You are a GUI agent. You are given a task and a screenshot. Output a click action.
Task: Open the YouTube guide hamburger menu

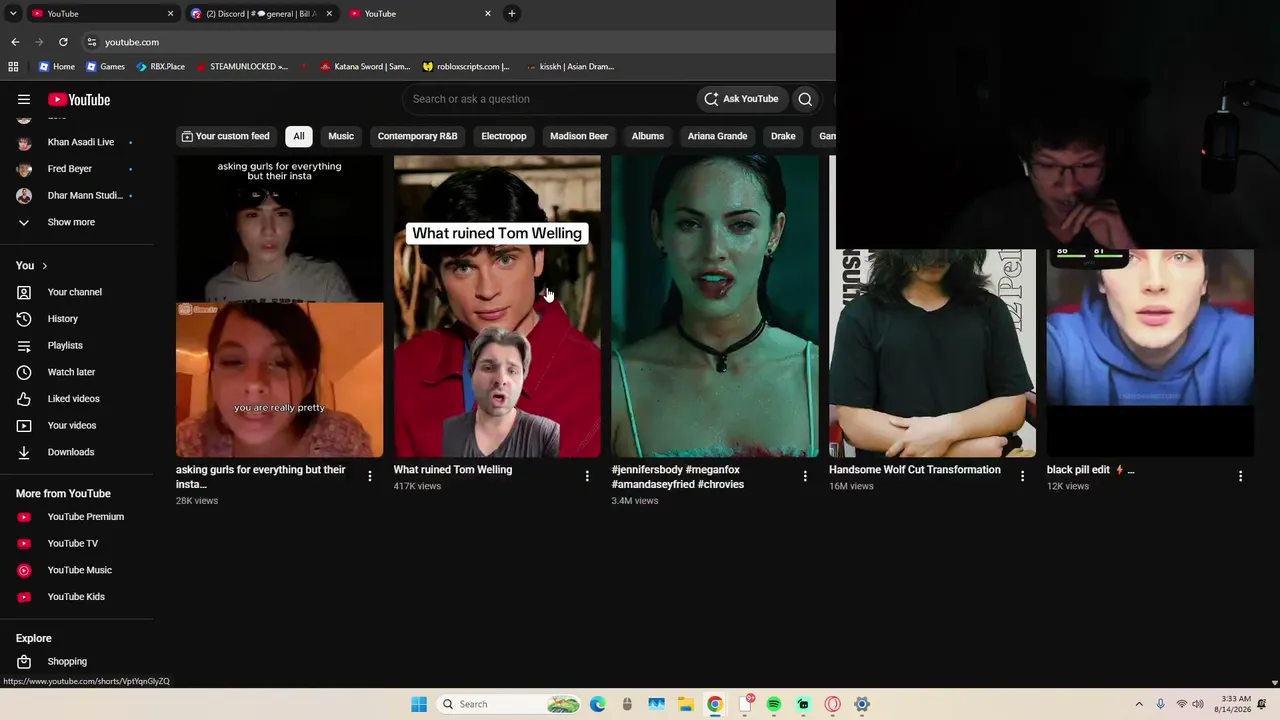coord(24,99)
